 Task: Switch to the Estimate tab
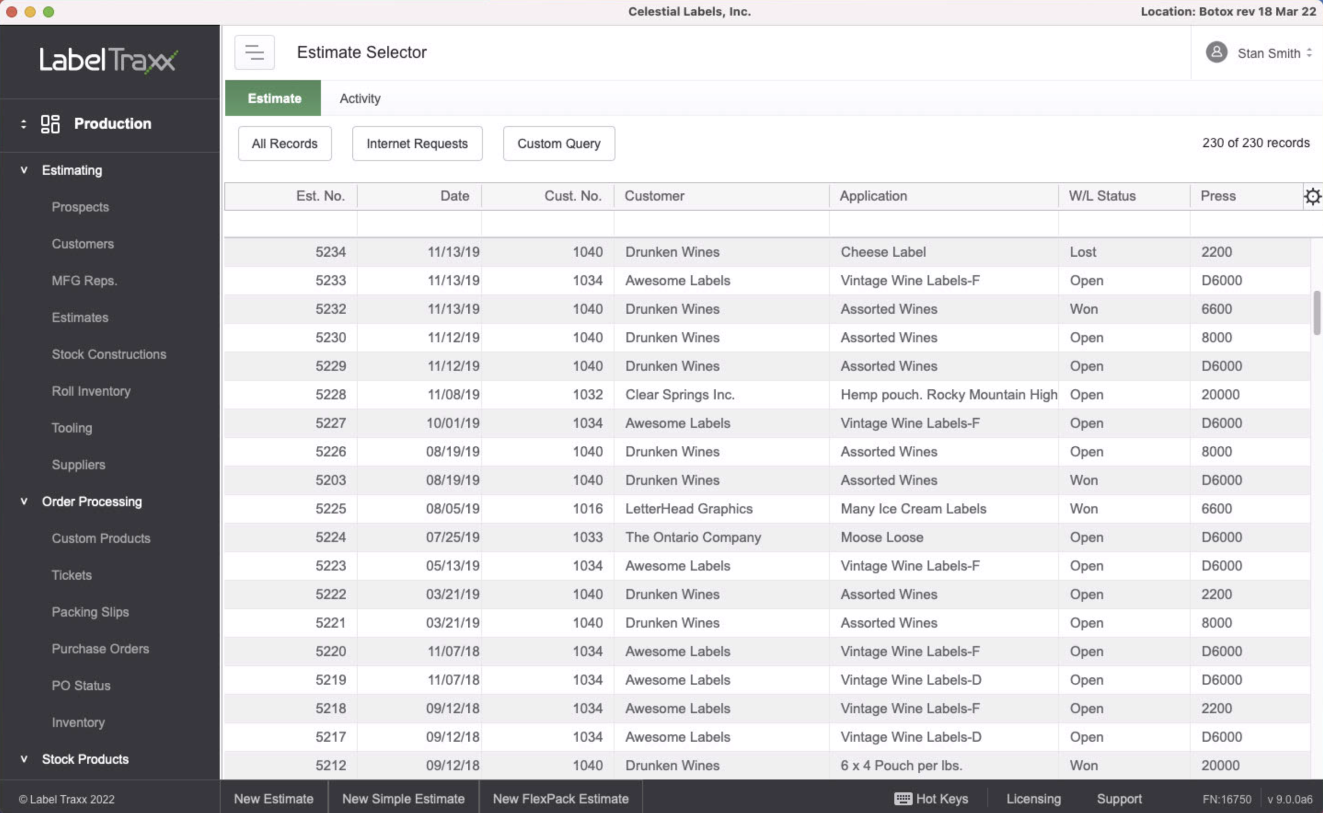tap(274, 98)
